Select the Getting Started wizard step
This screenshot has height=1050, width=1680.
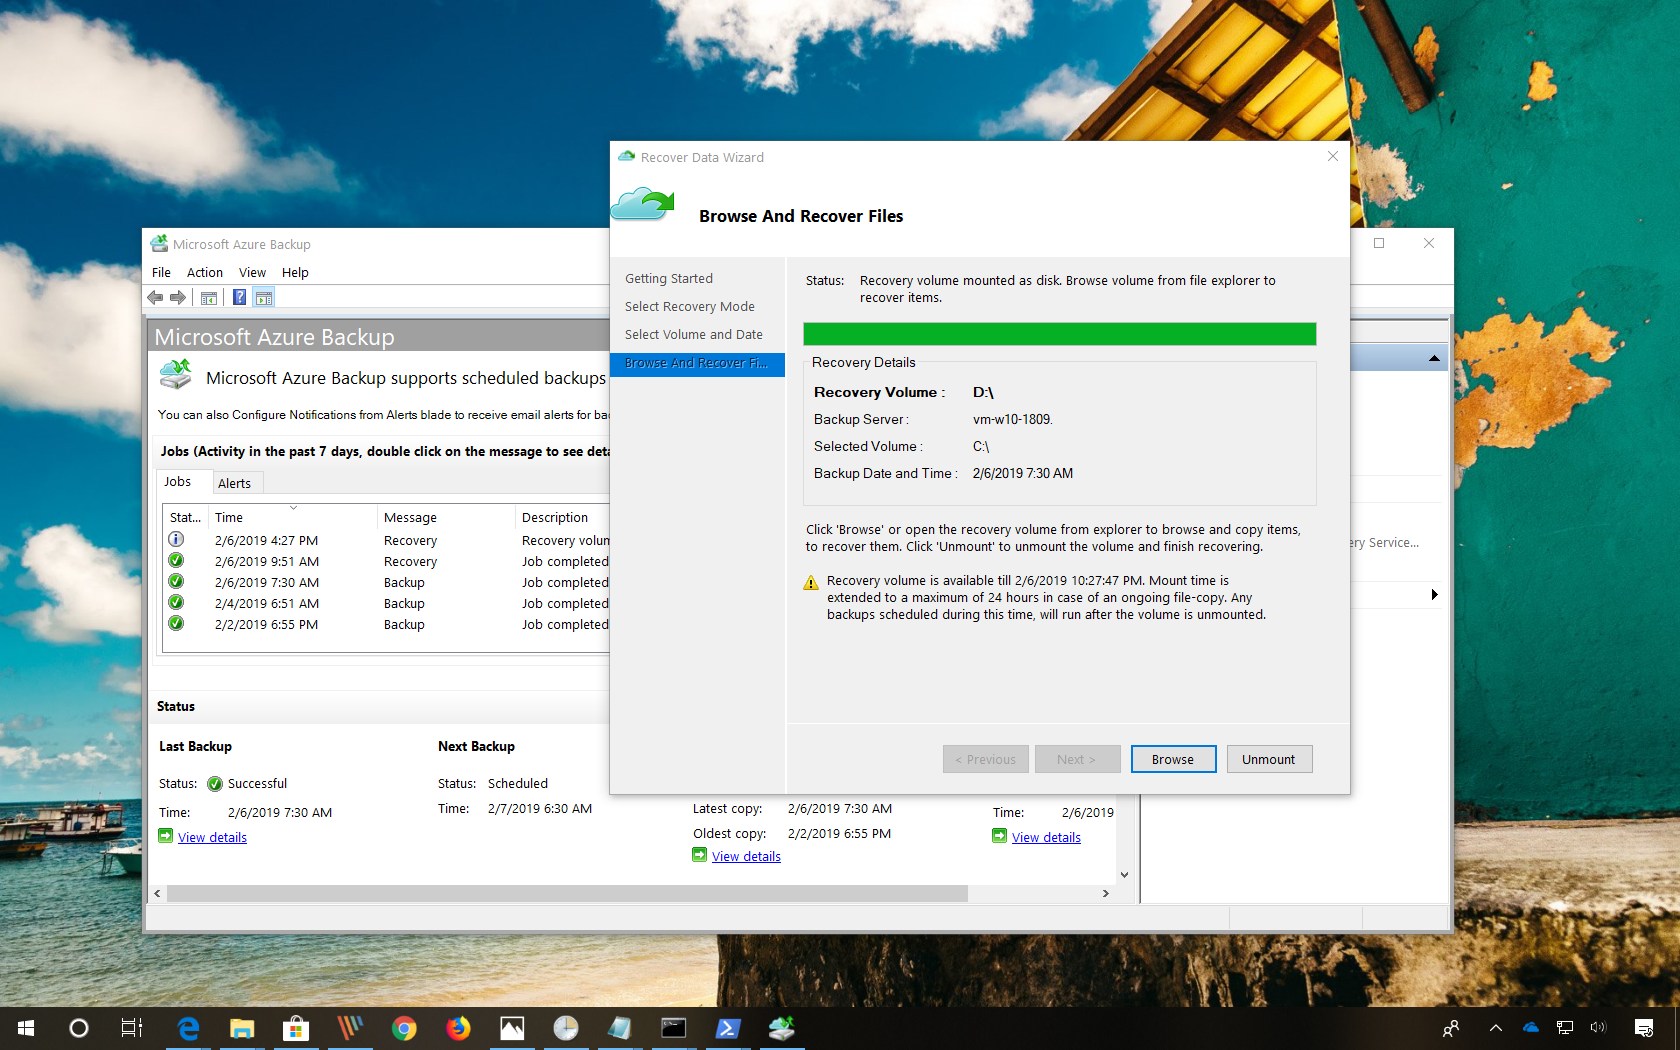(x=669, y=278)
